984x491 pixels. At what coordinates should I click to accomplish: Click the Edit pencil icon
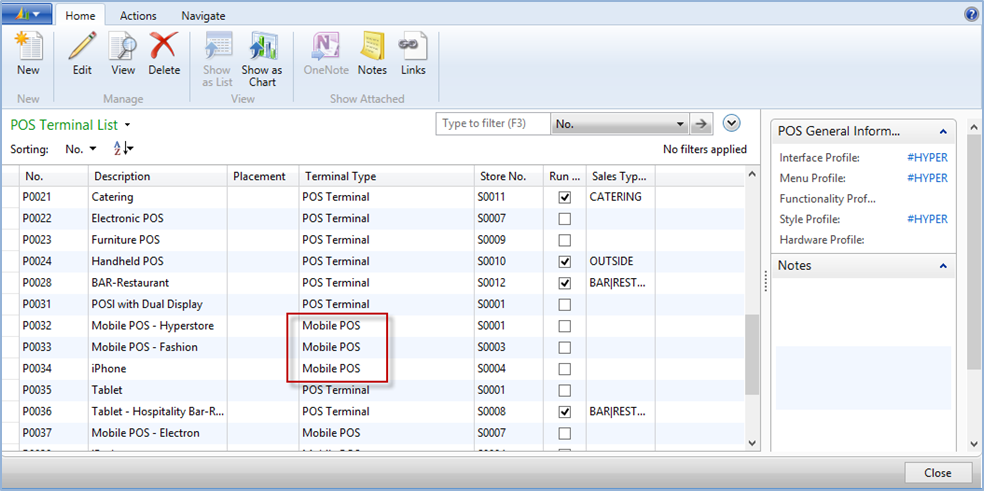(x=82, y=48)
